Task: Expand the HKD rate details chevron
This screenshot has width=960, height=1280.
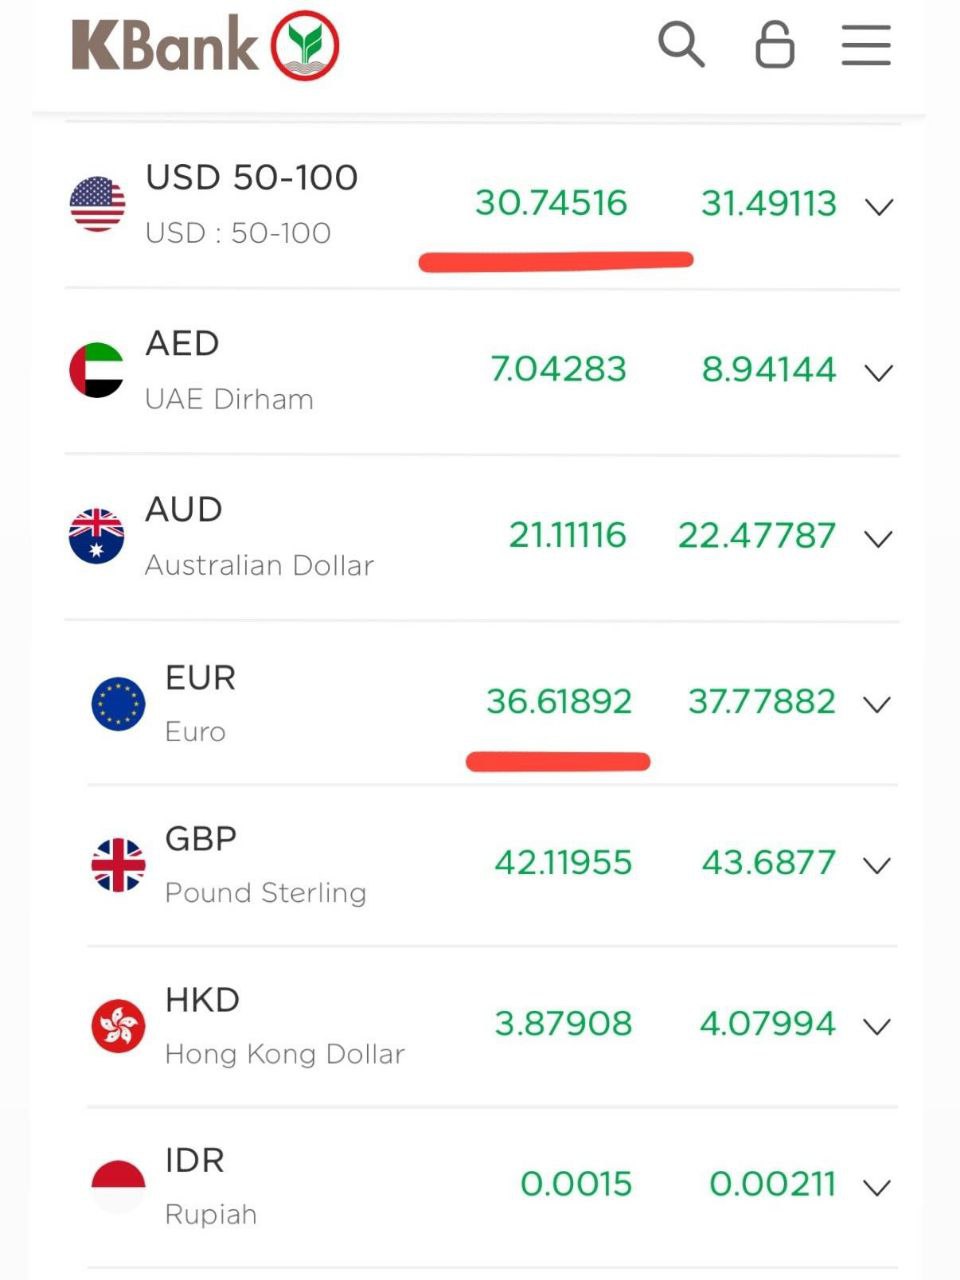Action: click(x=877, y=1027)
